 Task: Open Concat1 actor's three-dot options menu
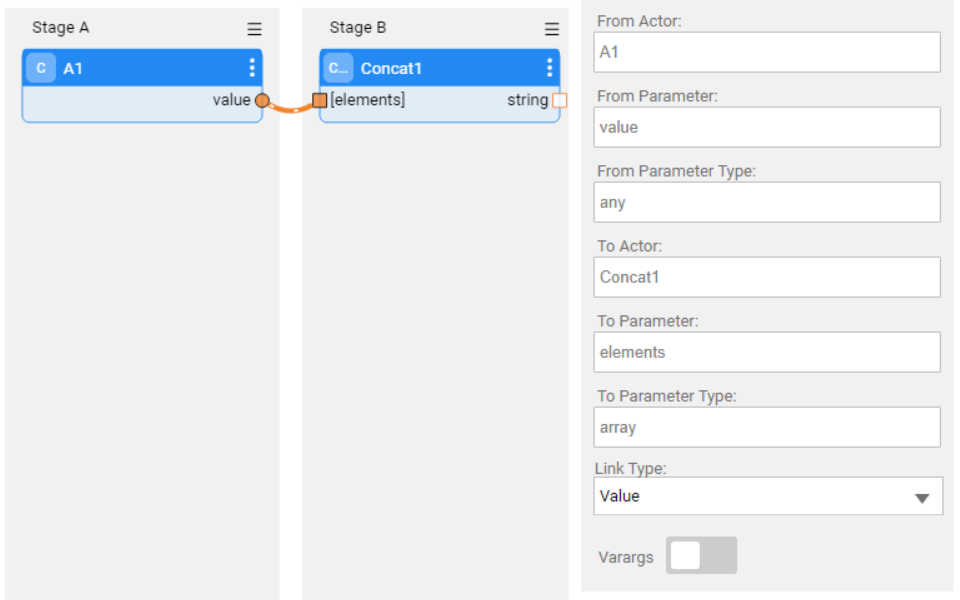[x=549, y=68]
